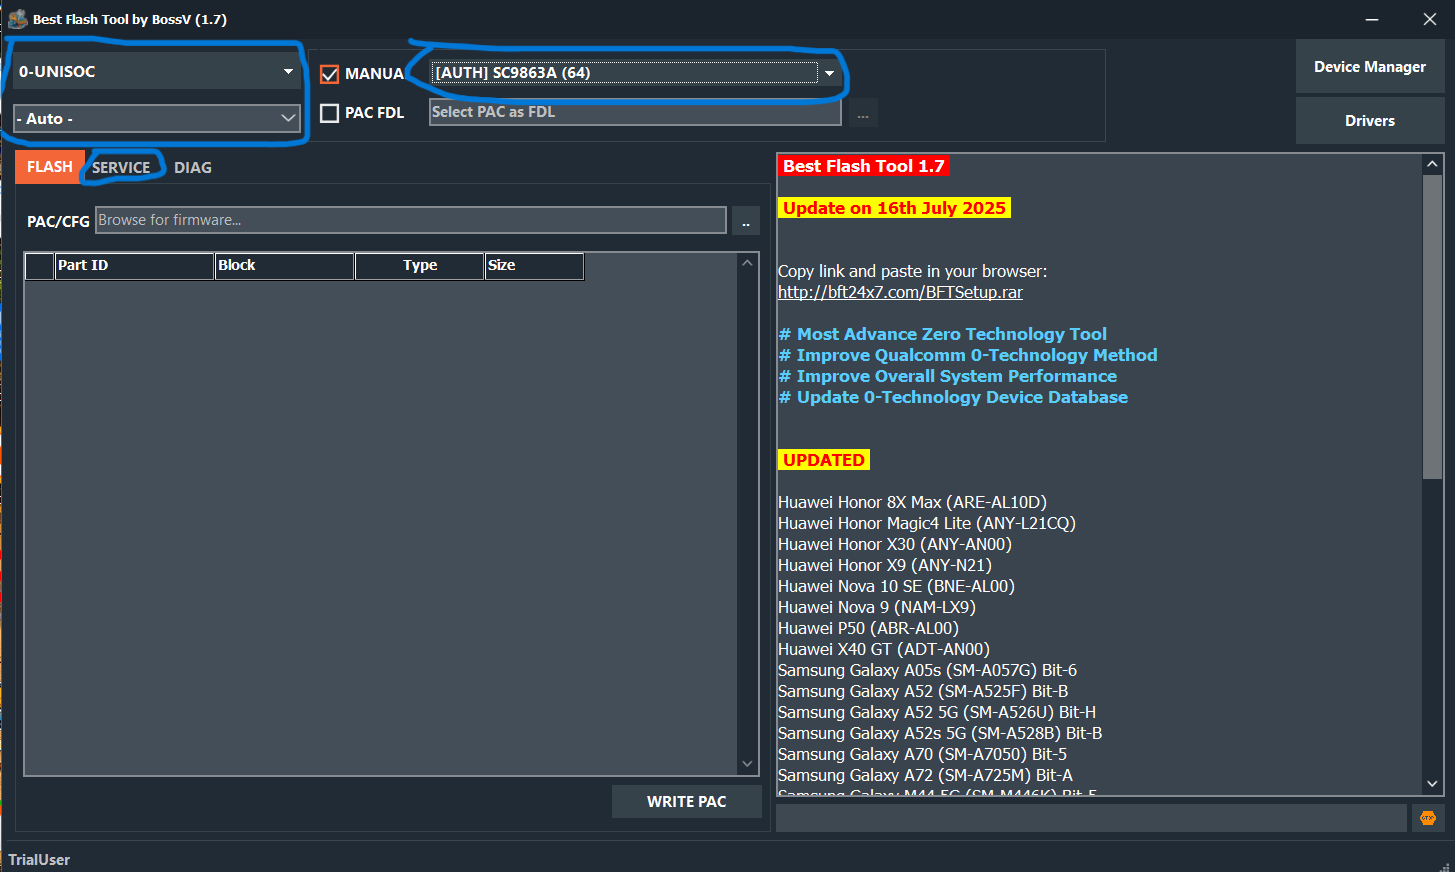Open the bft24x7.com/BFTSetup.rar link
The height and width of the screenshot is (872, 1455).
(900, 292)
